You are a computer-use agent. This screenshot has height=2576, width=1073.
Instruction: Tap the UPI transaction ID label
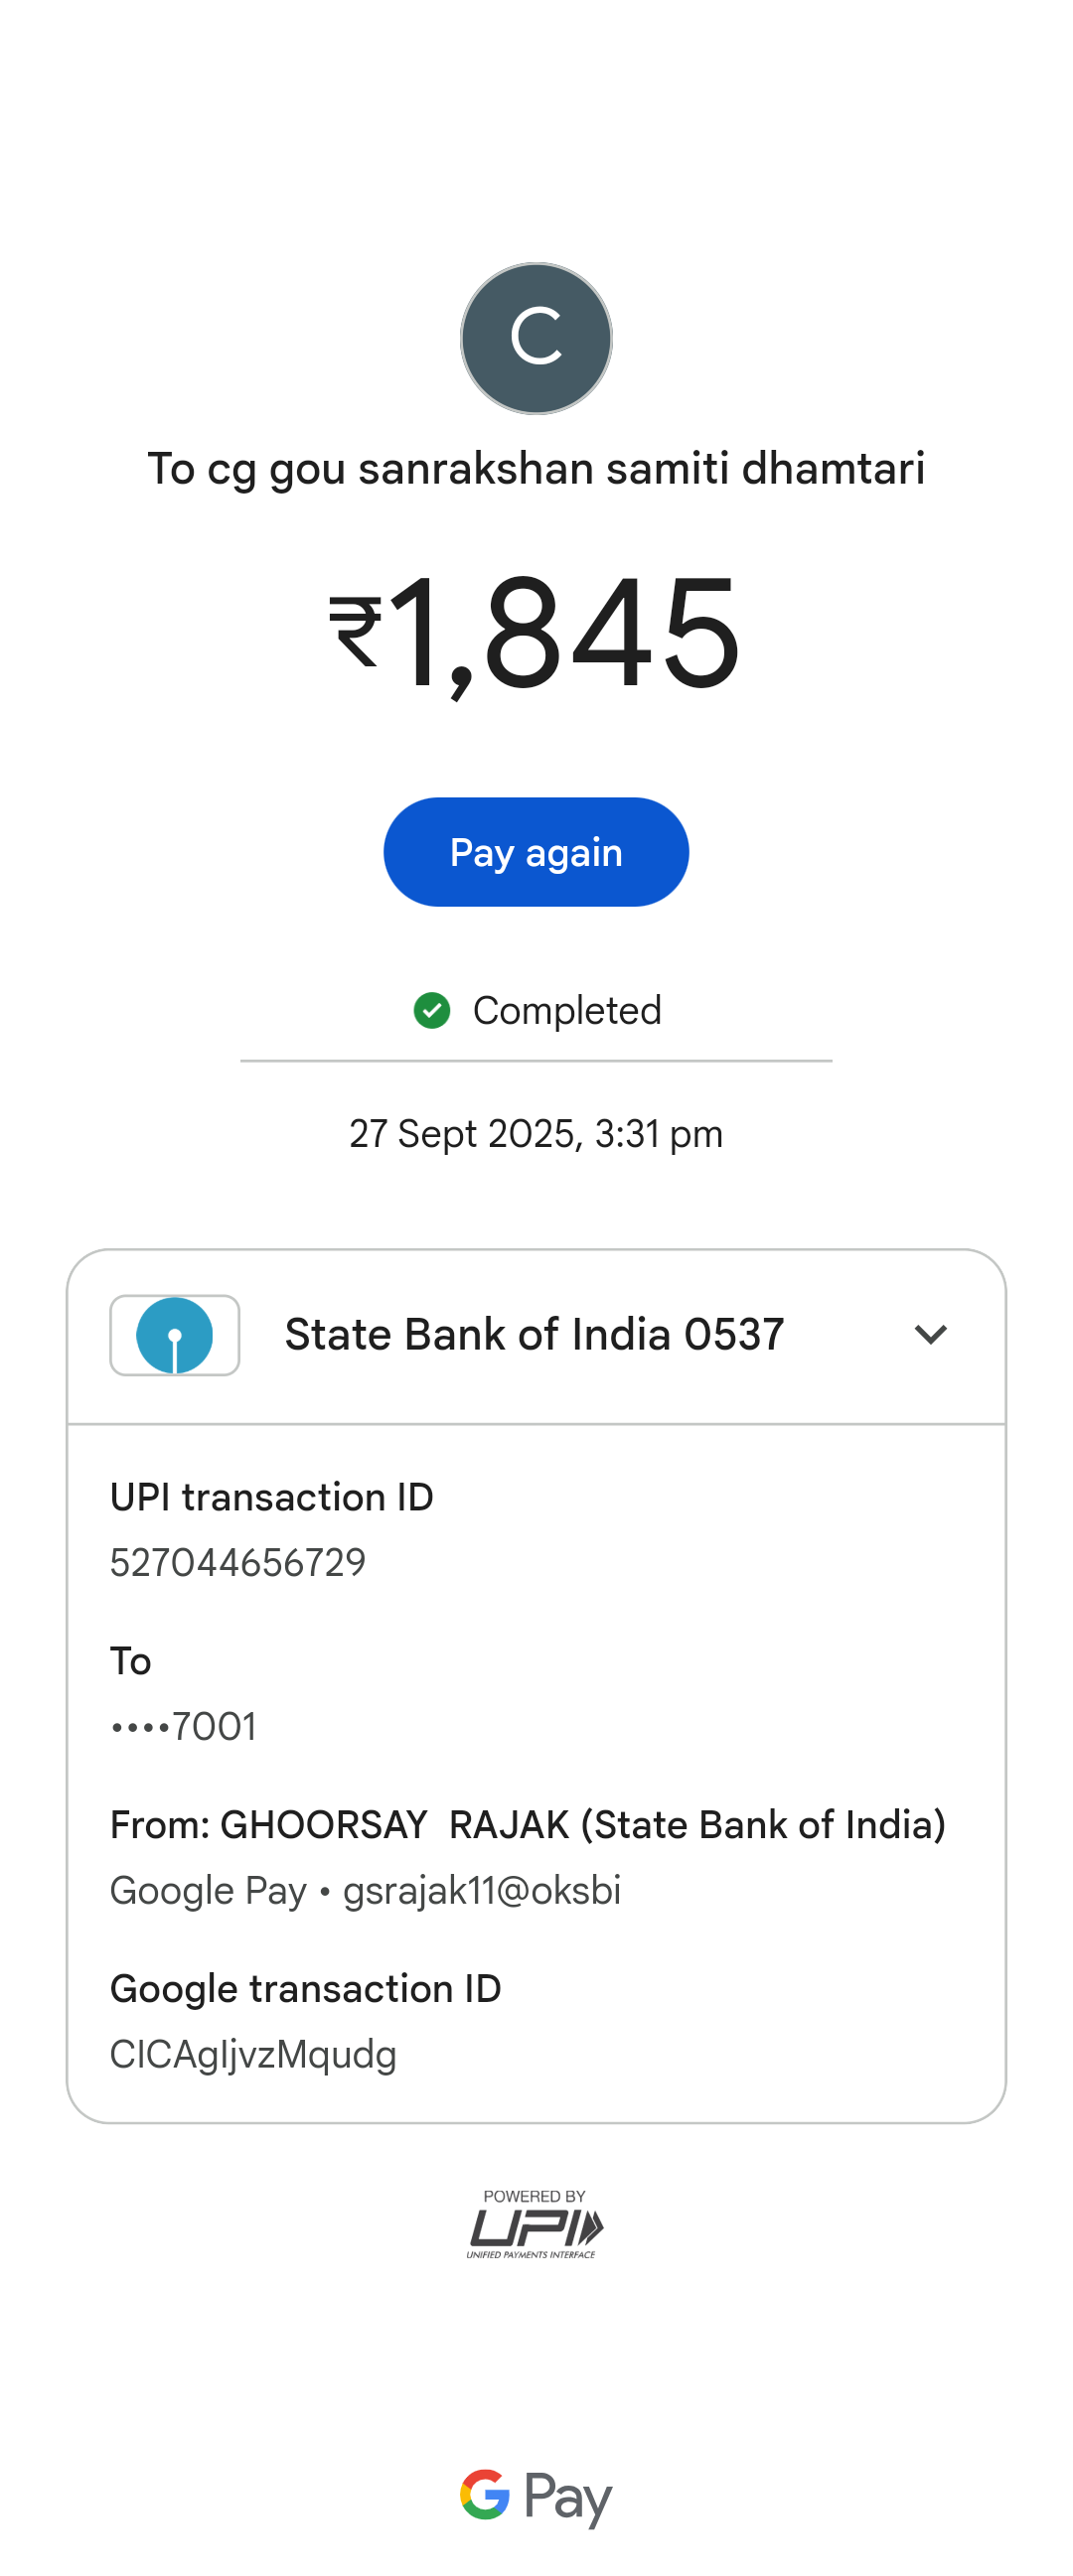coord(271,1497)
